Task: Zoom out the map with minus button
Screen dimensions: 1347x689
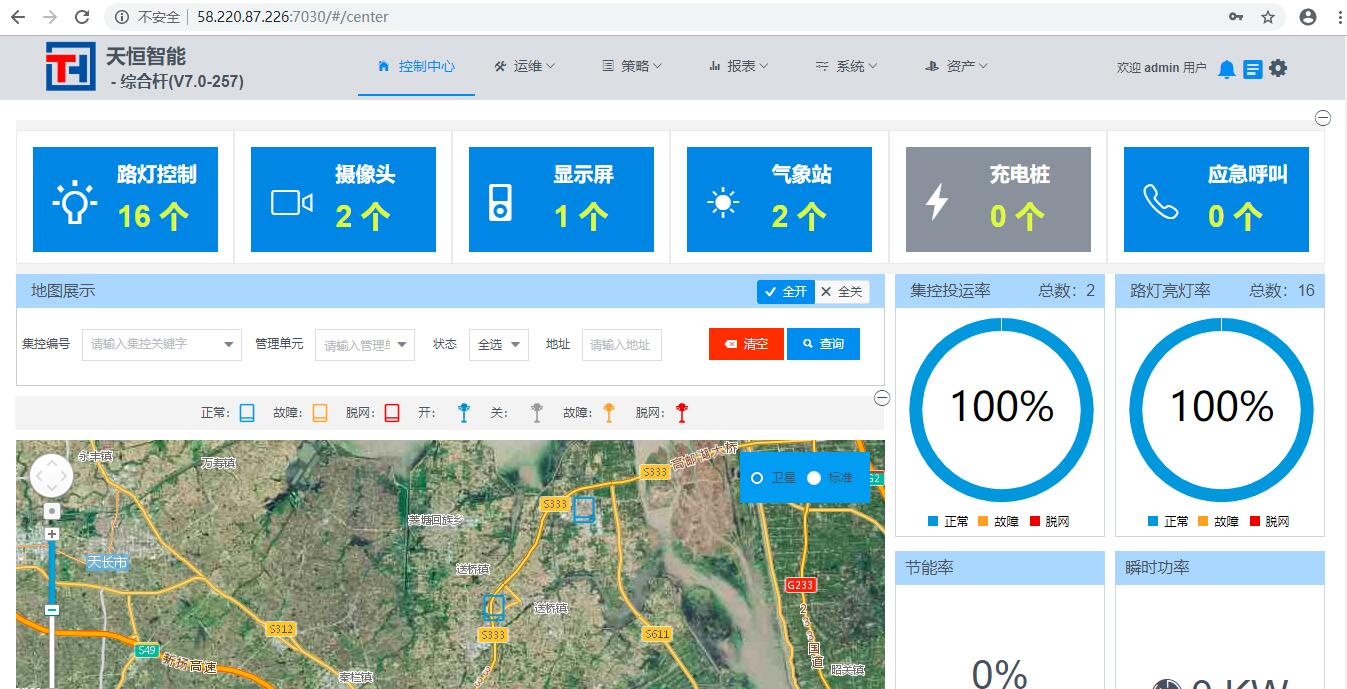Action: pyautogui.click(x=52, y=610)
